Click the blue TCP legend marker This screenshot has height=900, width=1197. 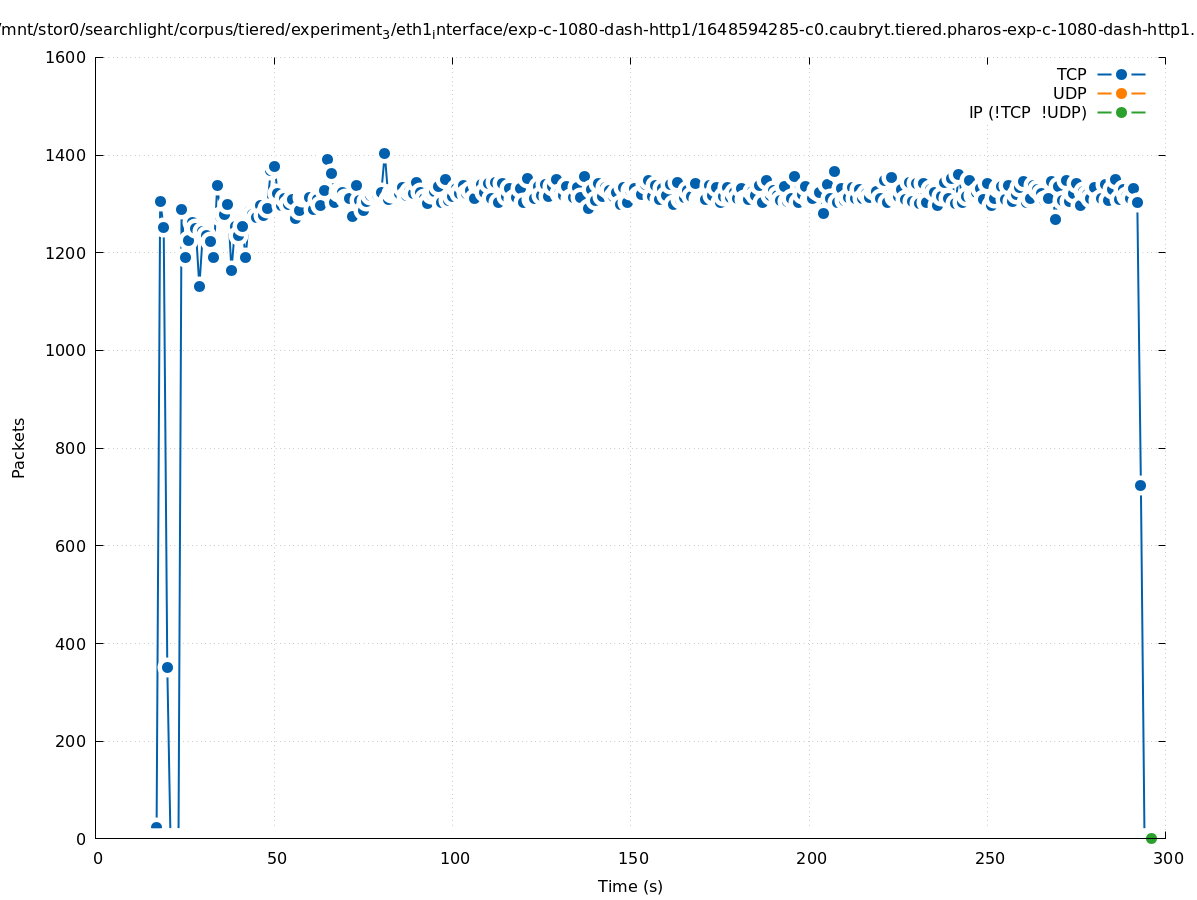1121,74
